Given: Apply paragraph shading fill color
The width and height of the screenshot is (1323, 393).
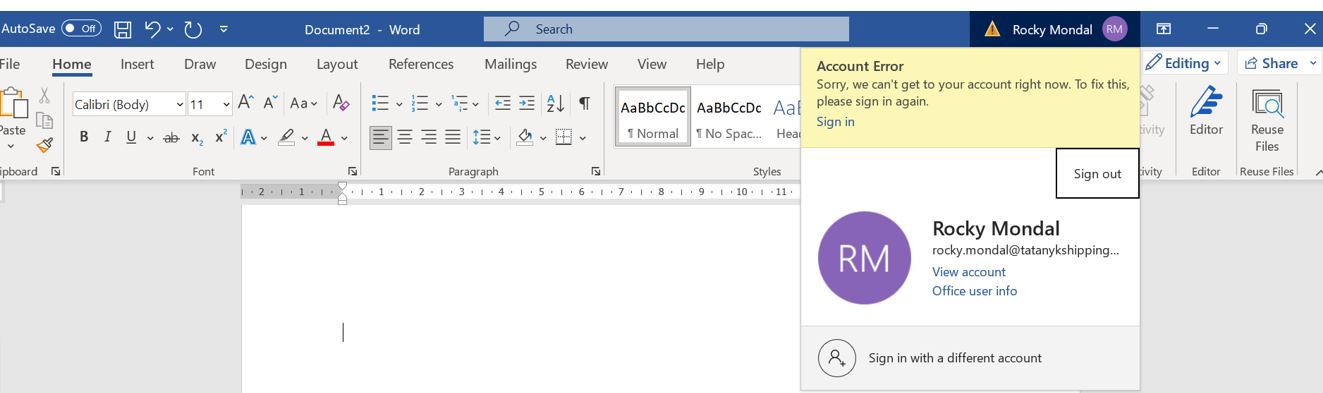Looking at the screenshot, I should 525,138.
